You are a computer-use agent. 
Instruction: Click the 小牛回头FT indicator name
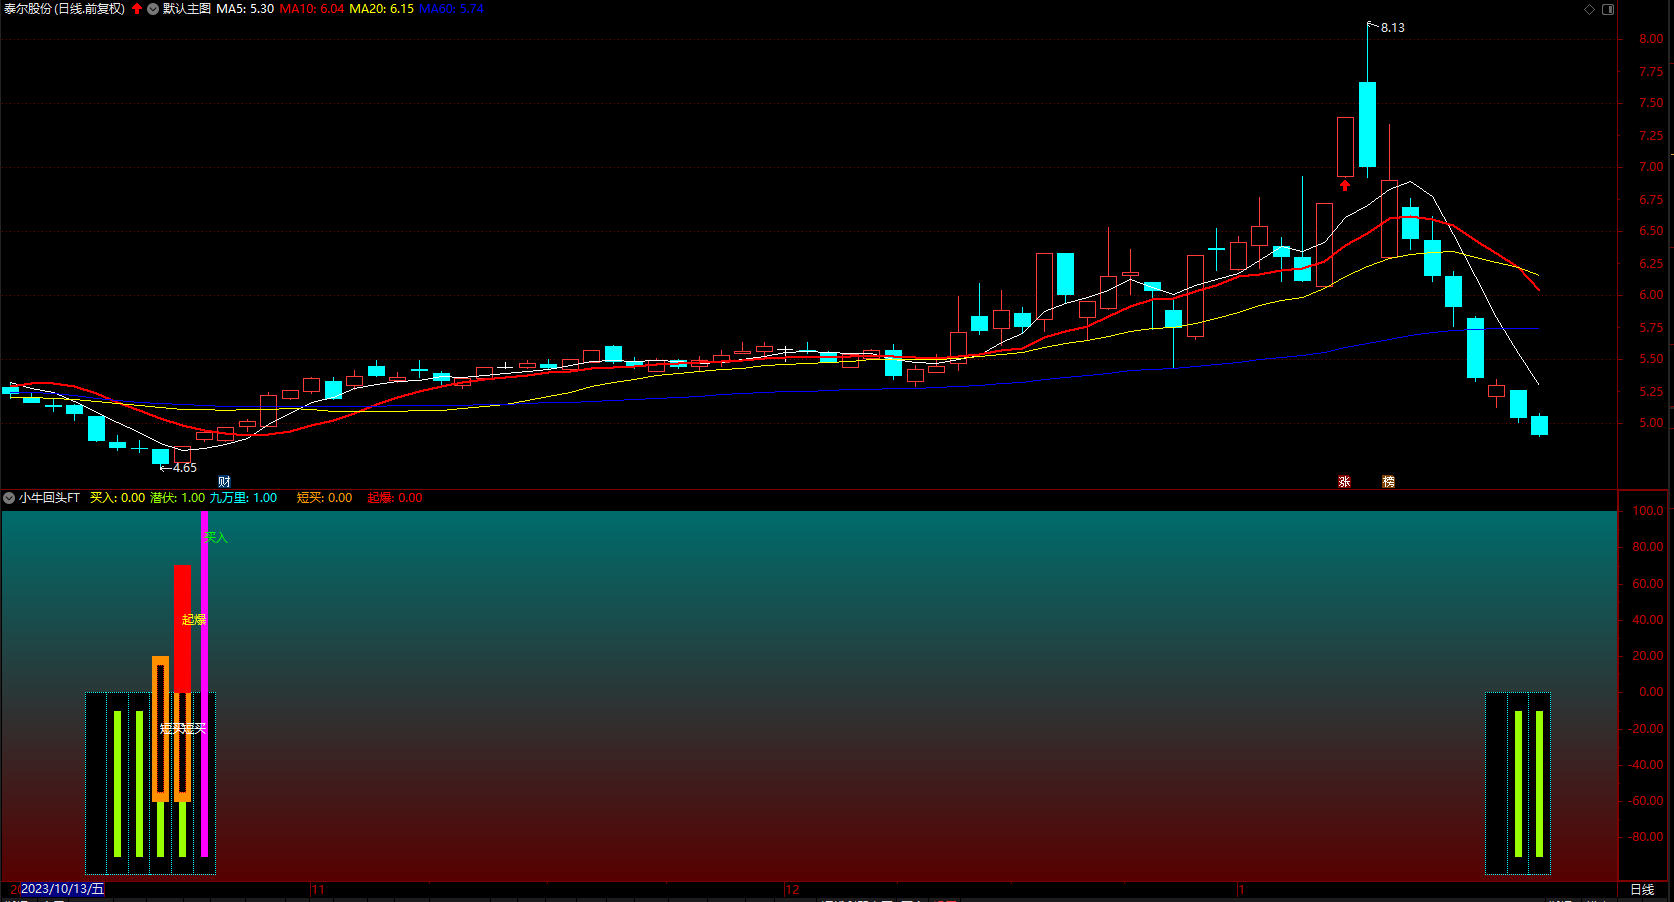(49, 498)
